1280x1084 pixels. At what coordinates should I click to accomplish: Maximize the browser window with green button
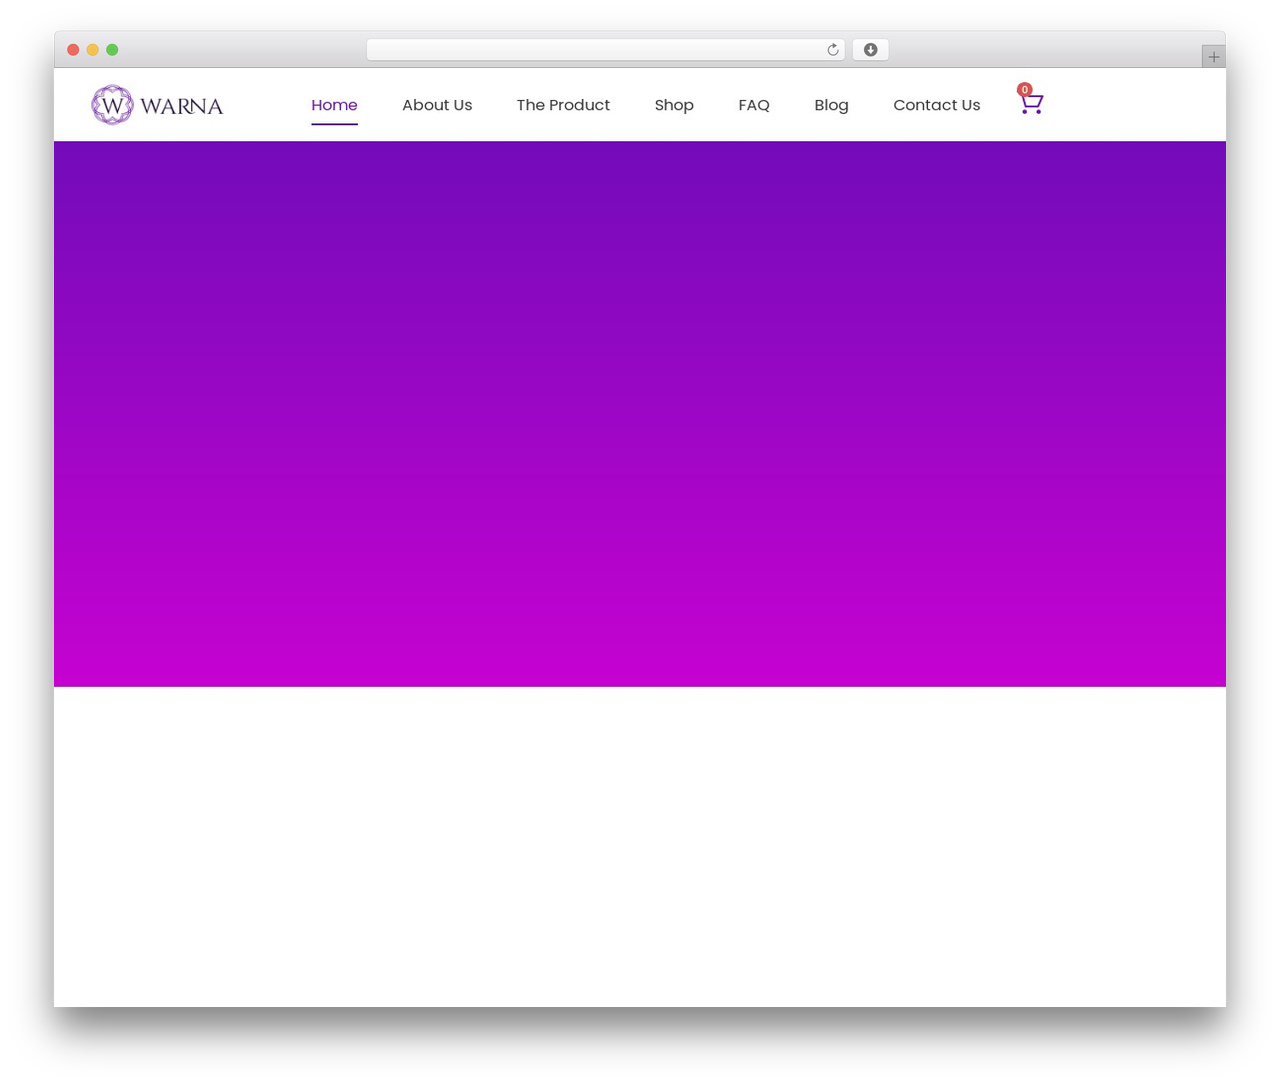point(112,50)
